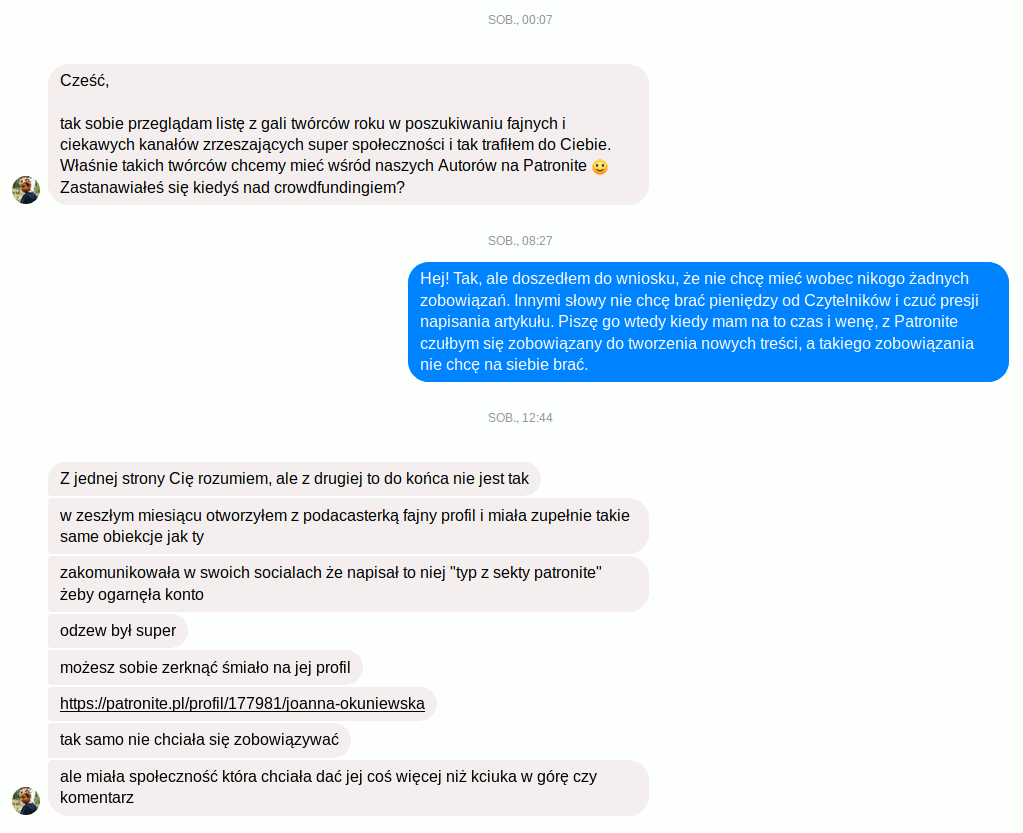This screenshot has height=833, width=1023.
Task: Select "tak samo nie chciała się zobowiązywać" bubble
Action: [200, 740]
